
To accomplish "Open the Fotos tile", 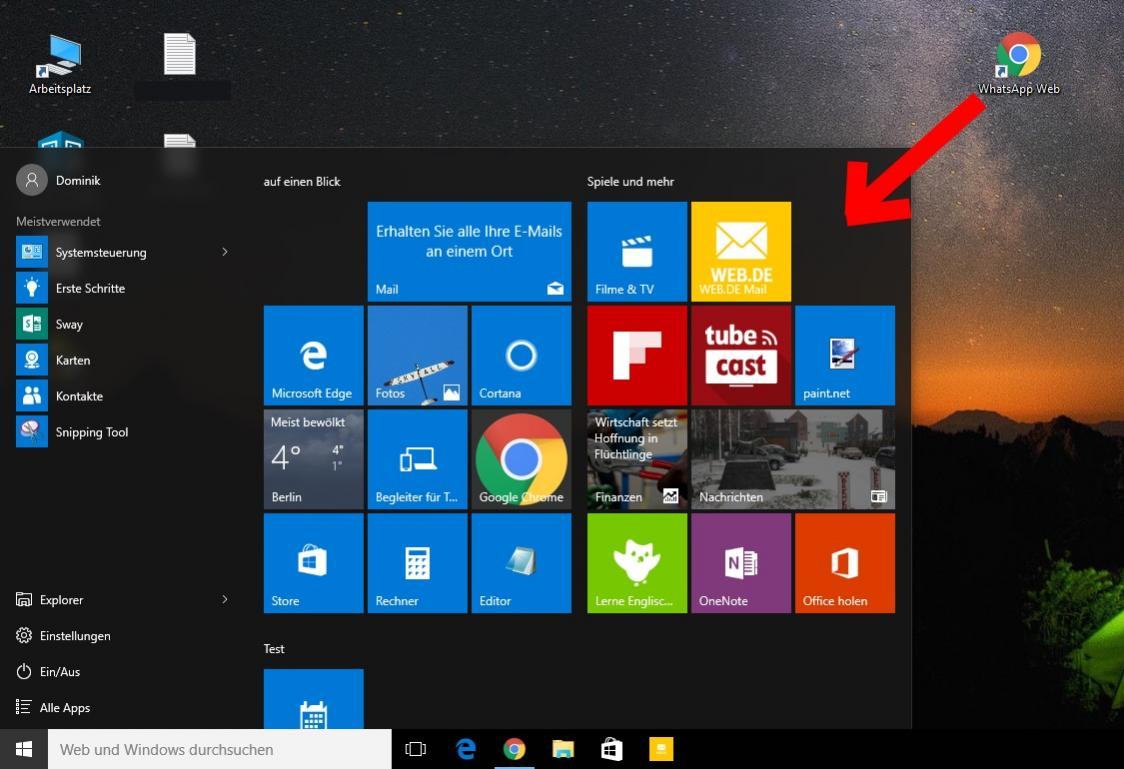I will [x=417, y=355].
